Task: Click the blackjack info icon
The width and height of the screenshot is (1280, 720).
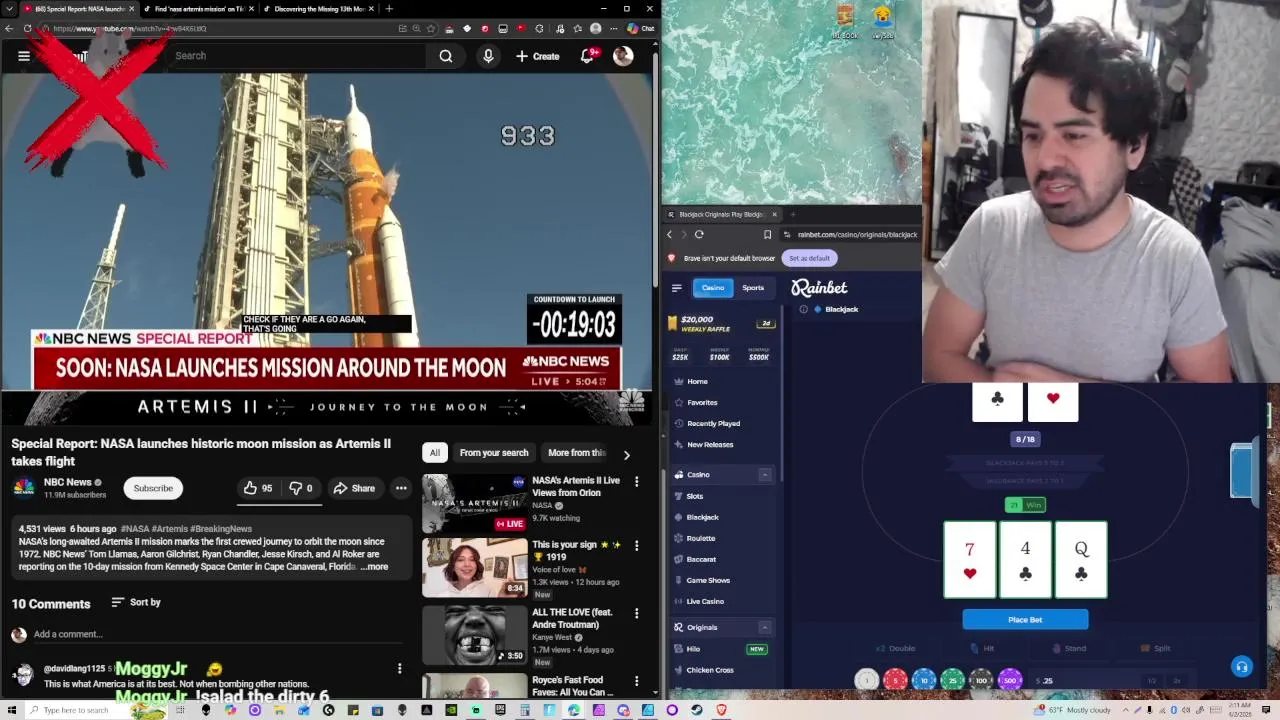Action: pos(803,309)
